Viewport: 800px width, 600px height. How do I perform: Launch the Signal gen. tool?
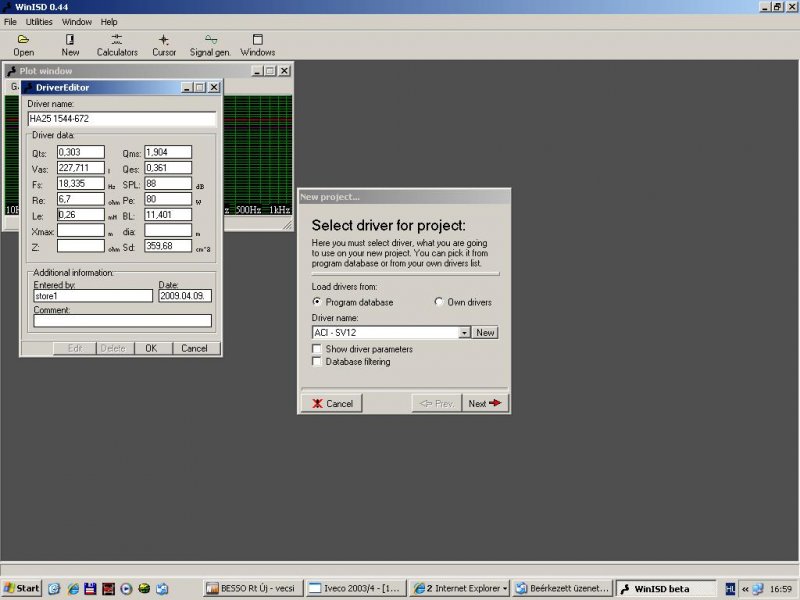(x=210, y=45)
